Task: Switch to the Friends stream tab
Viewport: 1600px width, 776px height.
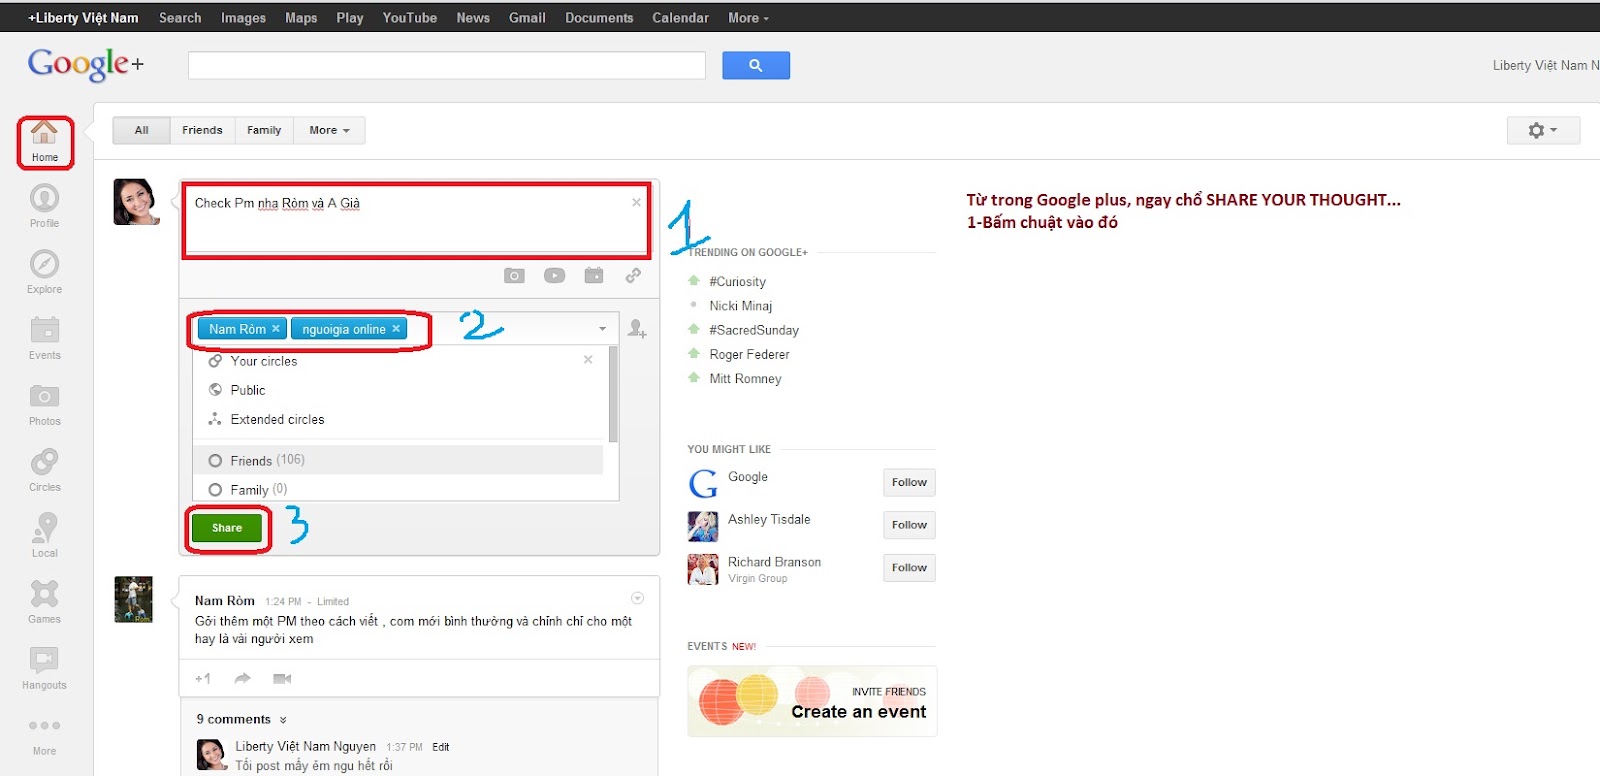Action: pyautogui.click(x=202, y=130)
